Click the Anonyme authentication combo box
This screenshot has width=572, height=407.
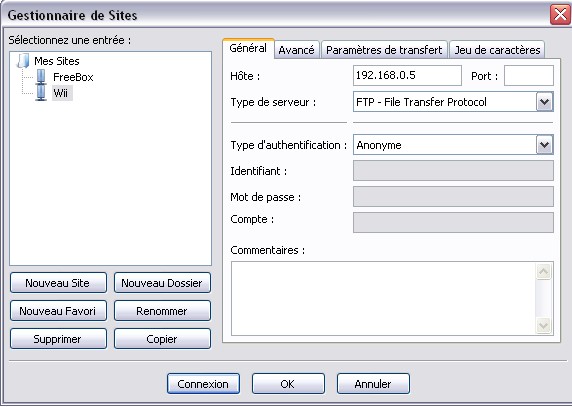[x=453, y=145]
